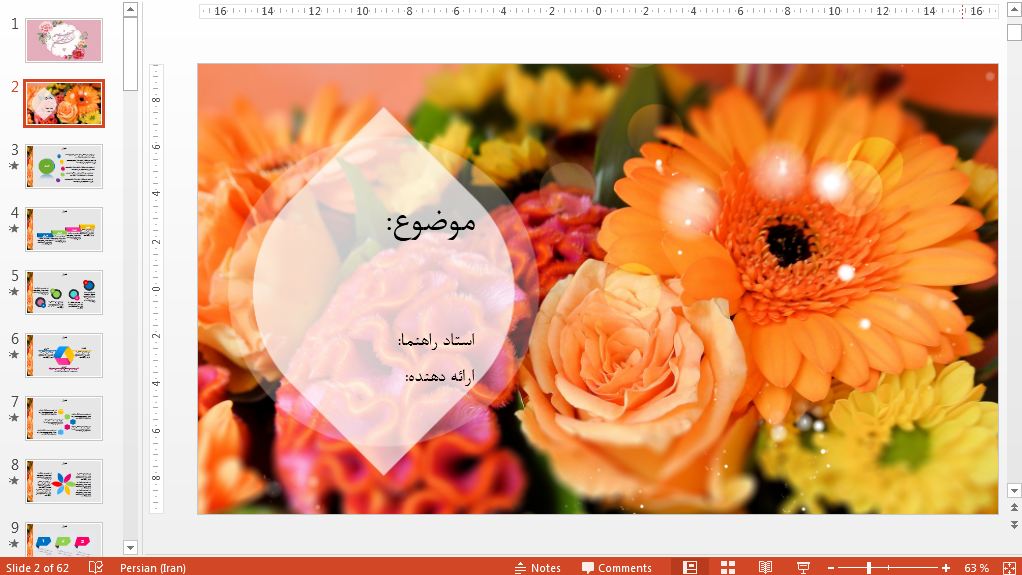The height and width of the screenshot is (575, 1022).
Task: Start the Slide Show view
Action: 803,567
